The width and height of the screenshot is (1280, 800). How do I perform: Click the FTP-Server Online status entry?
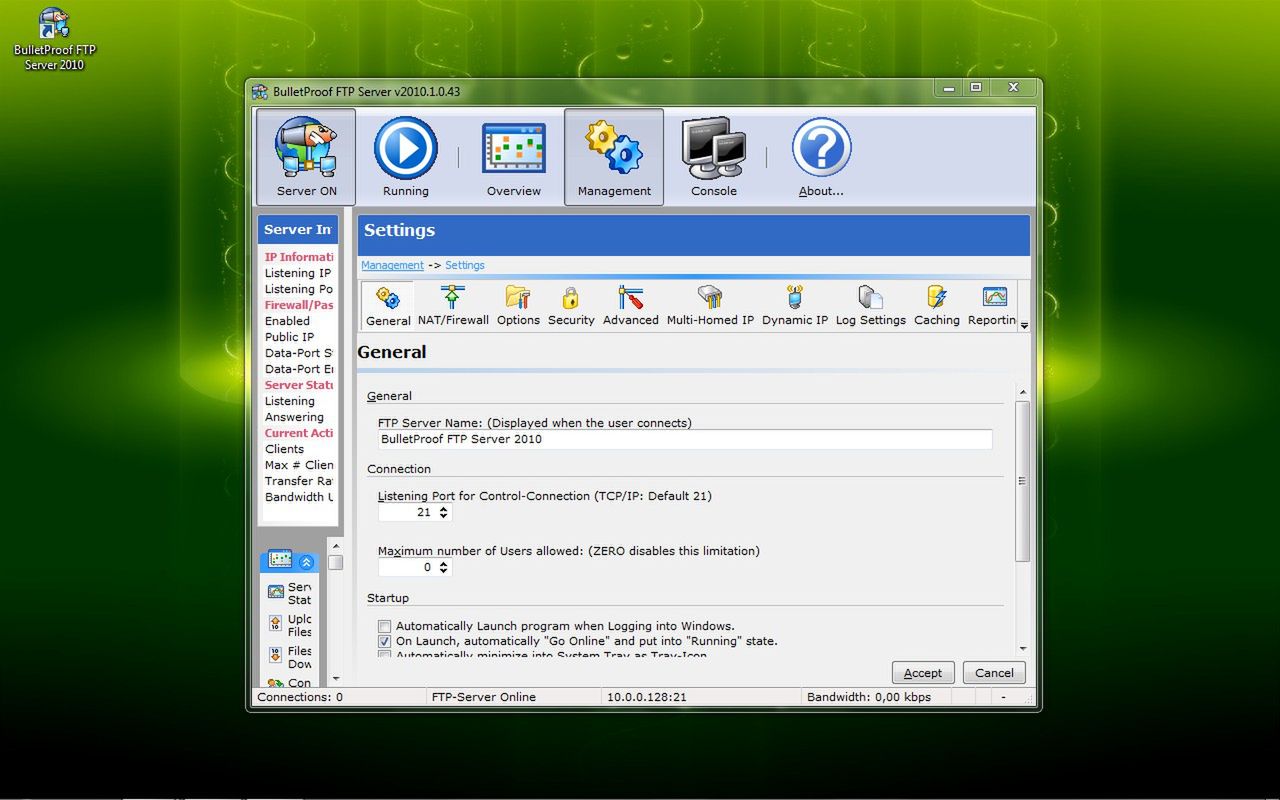click(484, 697)
